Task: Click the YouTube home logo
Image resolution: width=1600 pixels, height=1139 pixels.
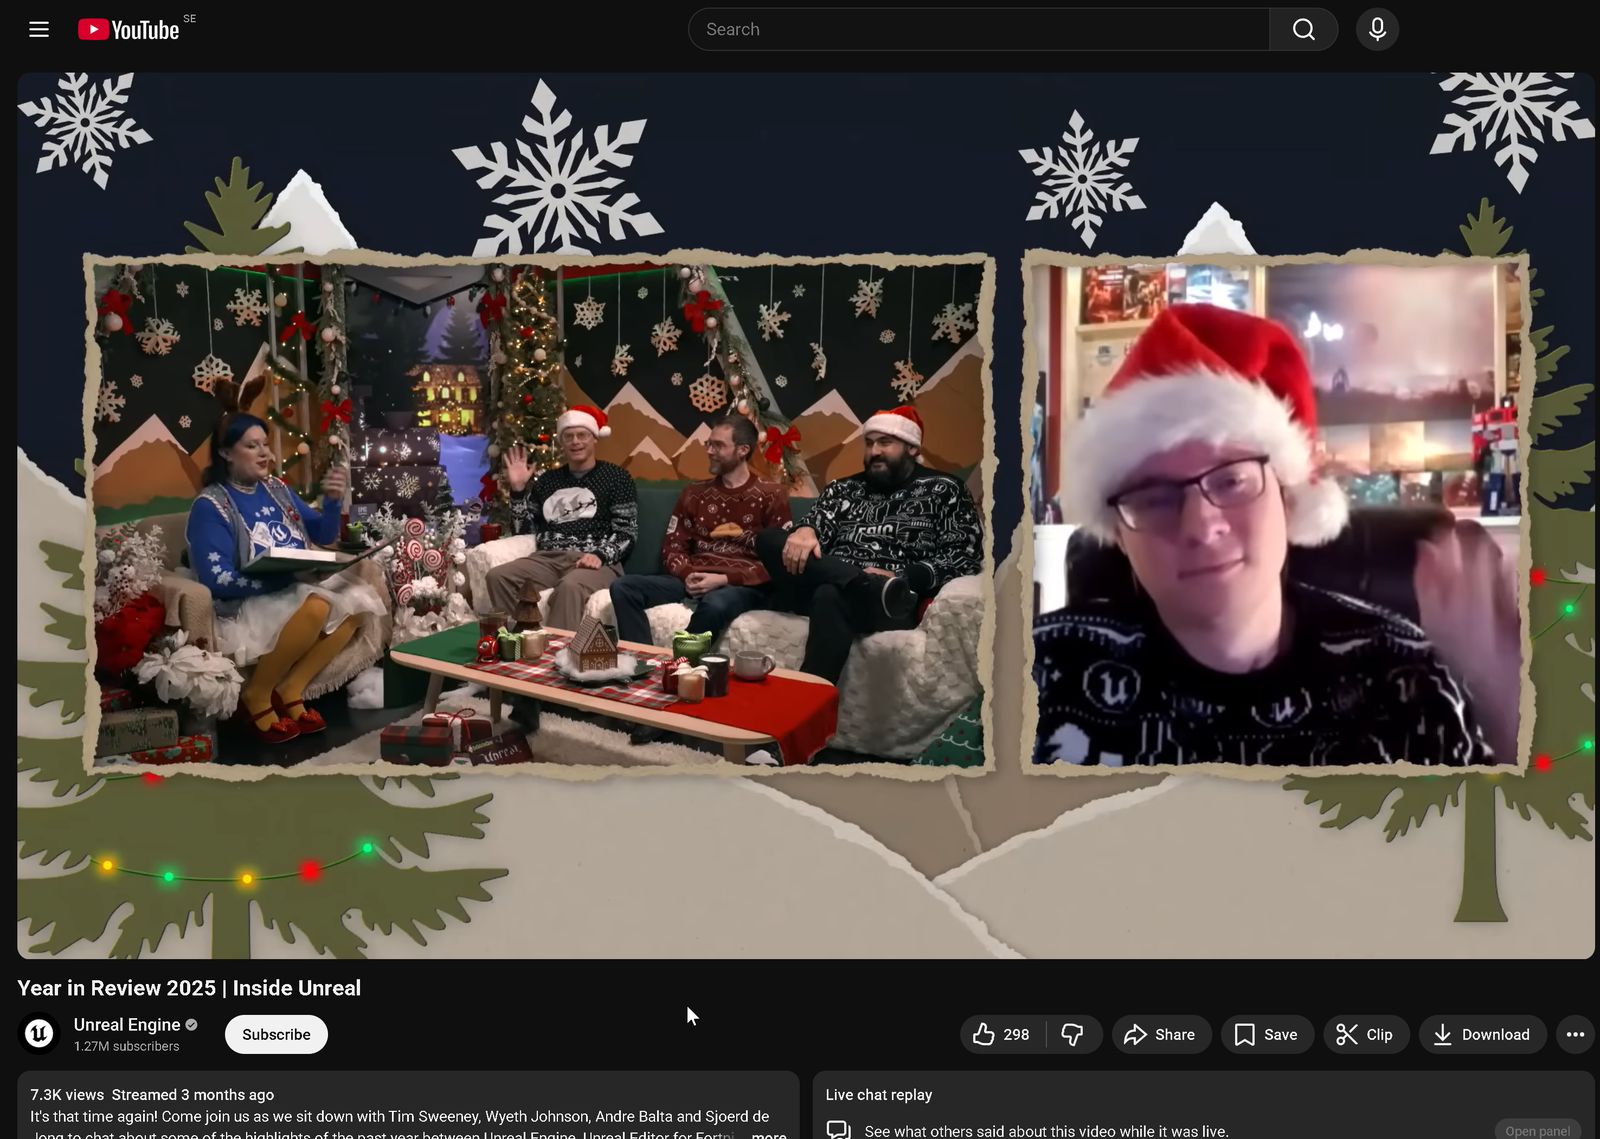Action: (x=129, y=30)
